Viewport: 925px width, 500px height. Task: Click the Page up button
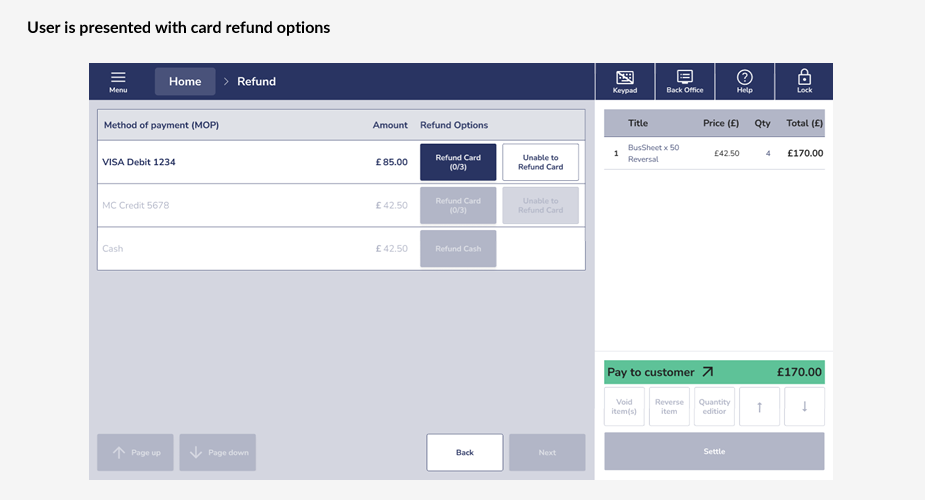[135, 452]
